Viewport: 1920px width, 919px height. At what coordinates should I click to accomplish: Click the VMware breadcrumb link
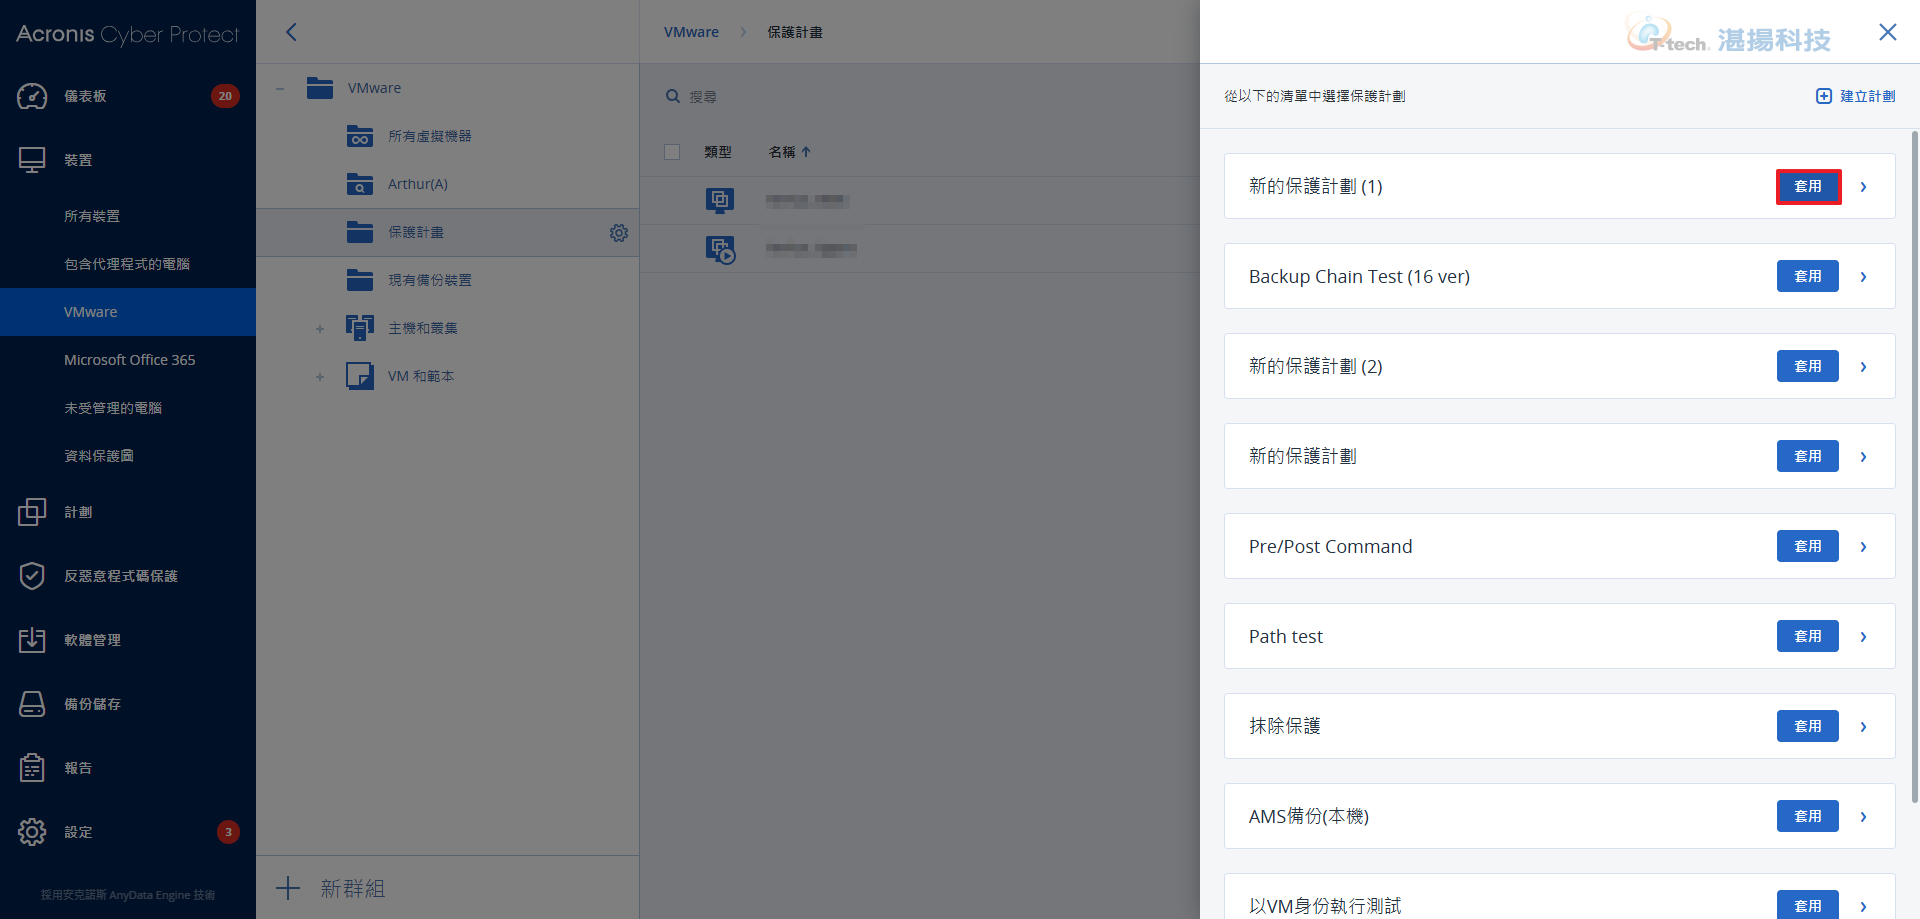[691, 32]
